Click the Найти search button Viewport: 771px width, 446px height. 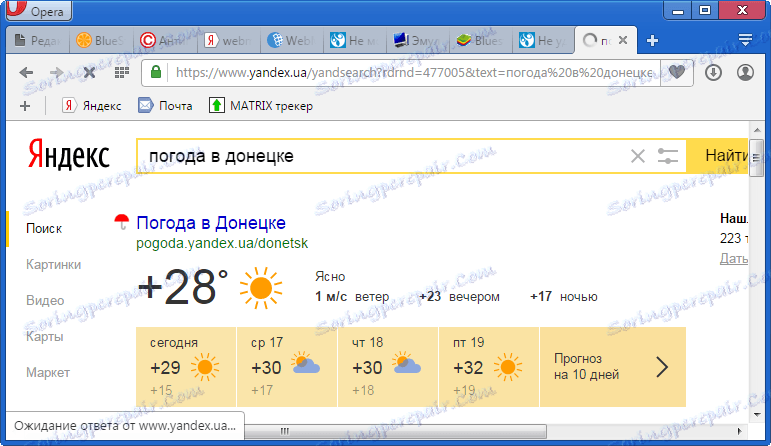click(x=718, y=156)
